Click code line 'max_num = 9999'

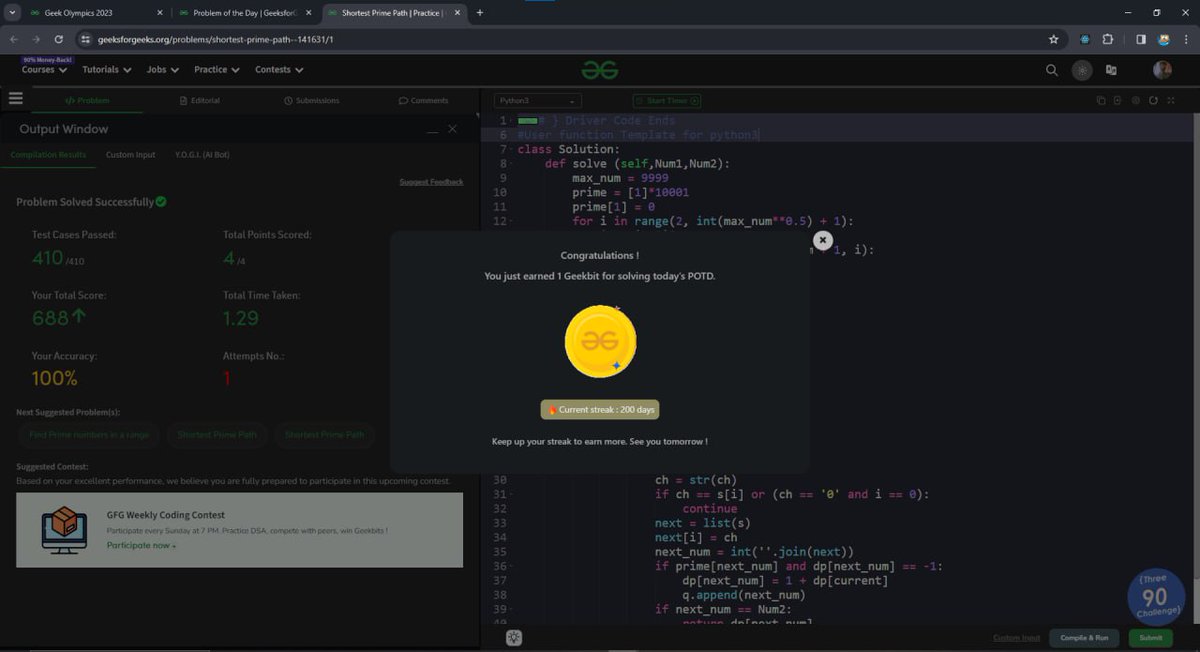[620, 178]
